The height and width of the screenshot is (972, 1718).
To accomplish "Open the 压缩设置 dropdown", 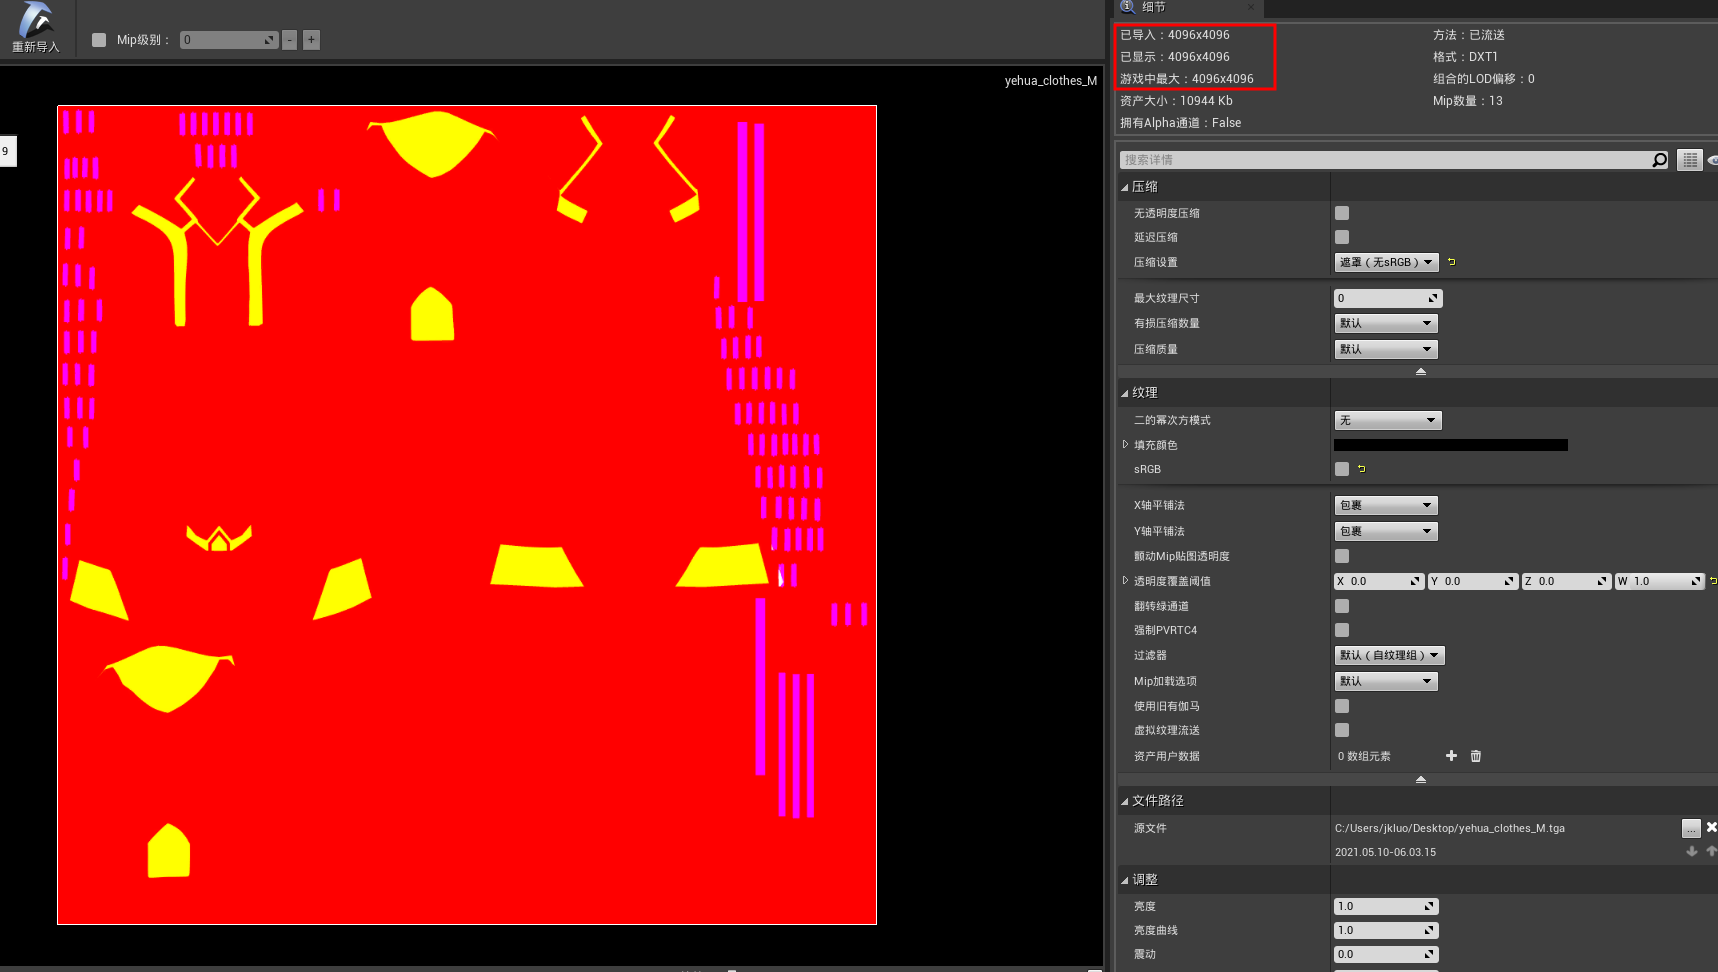I will tap(1386, 262).
